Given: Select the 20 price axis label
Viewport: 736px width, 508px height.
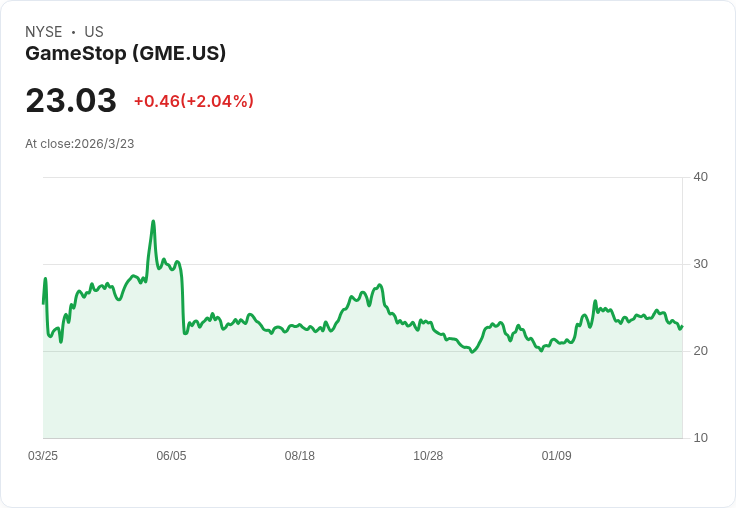Looking at the screenshot, I should point(701,351).
